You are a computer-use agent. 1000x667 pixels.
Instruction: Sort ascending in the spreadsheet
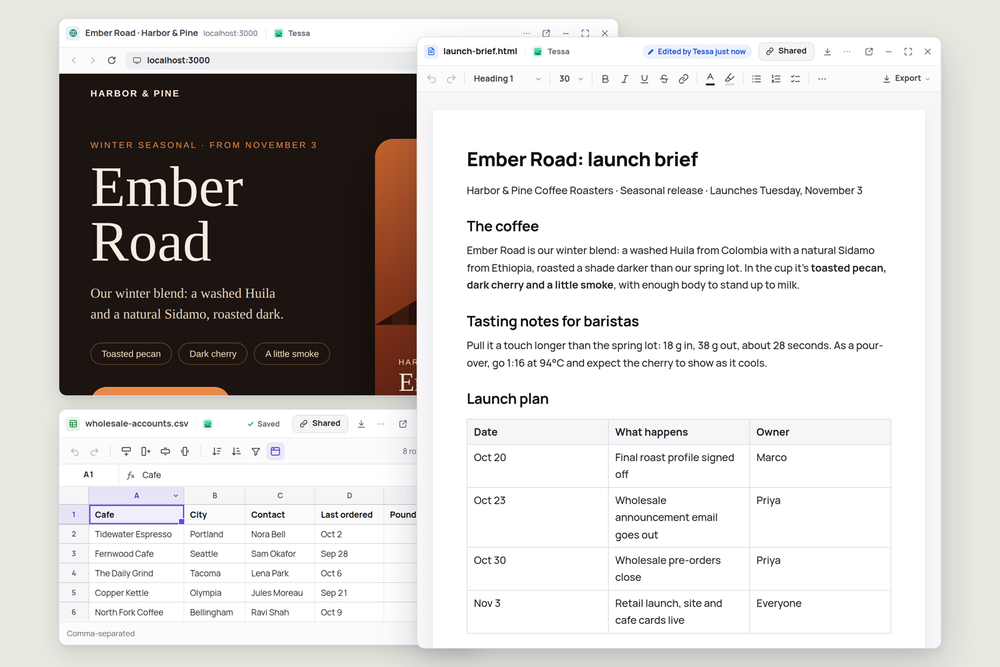[217, 451]
